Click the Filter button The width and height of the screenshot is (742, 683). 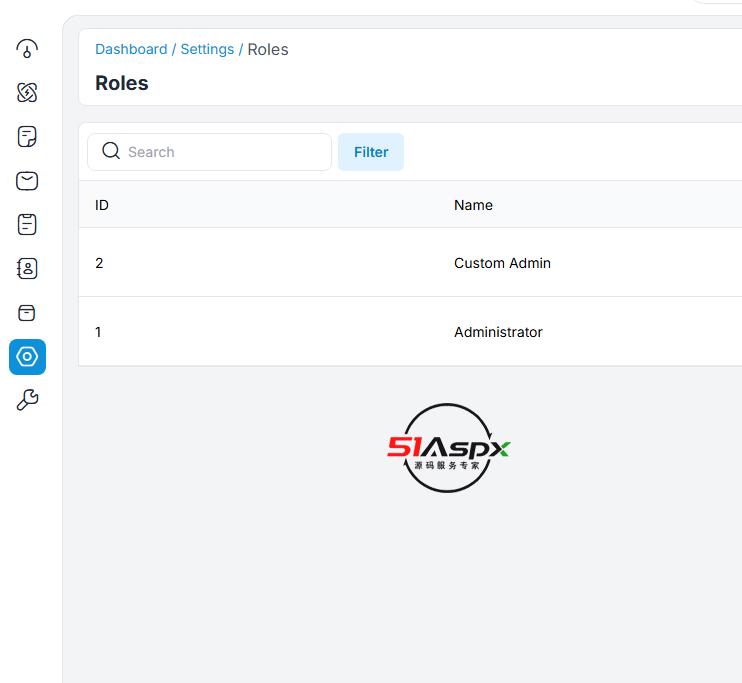371,152
